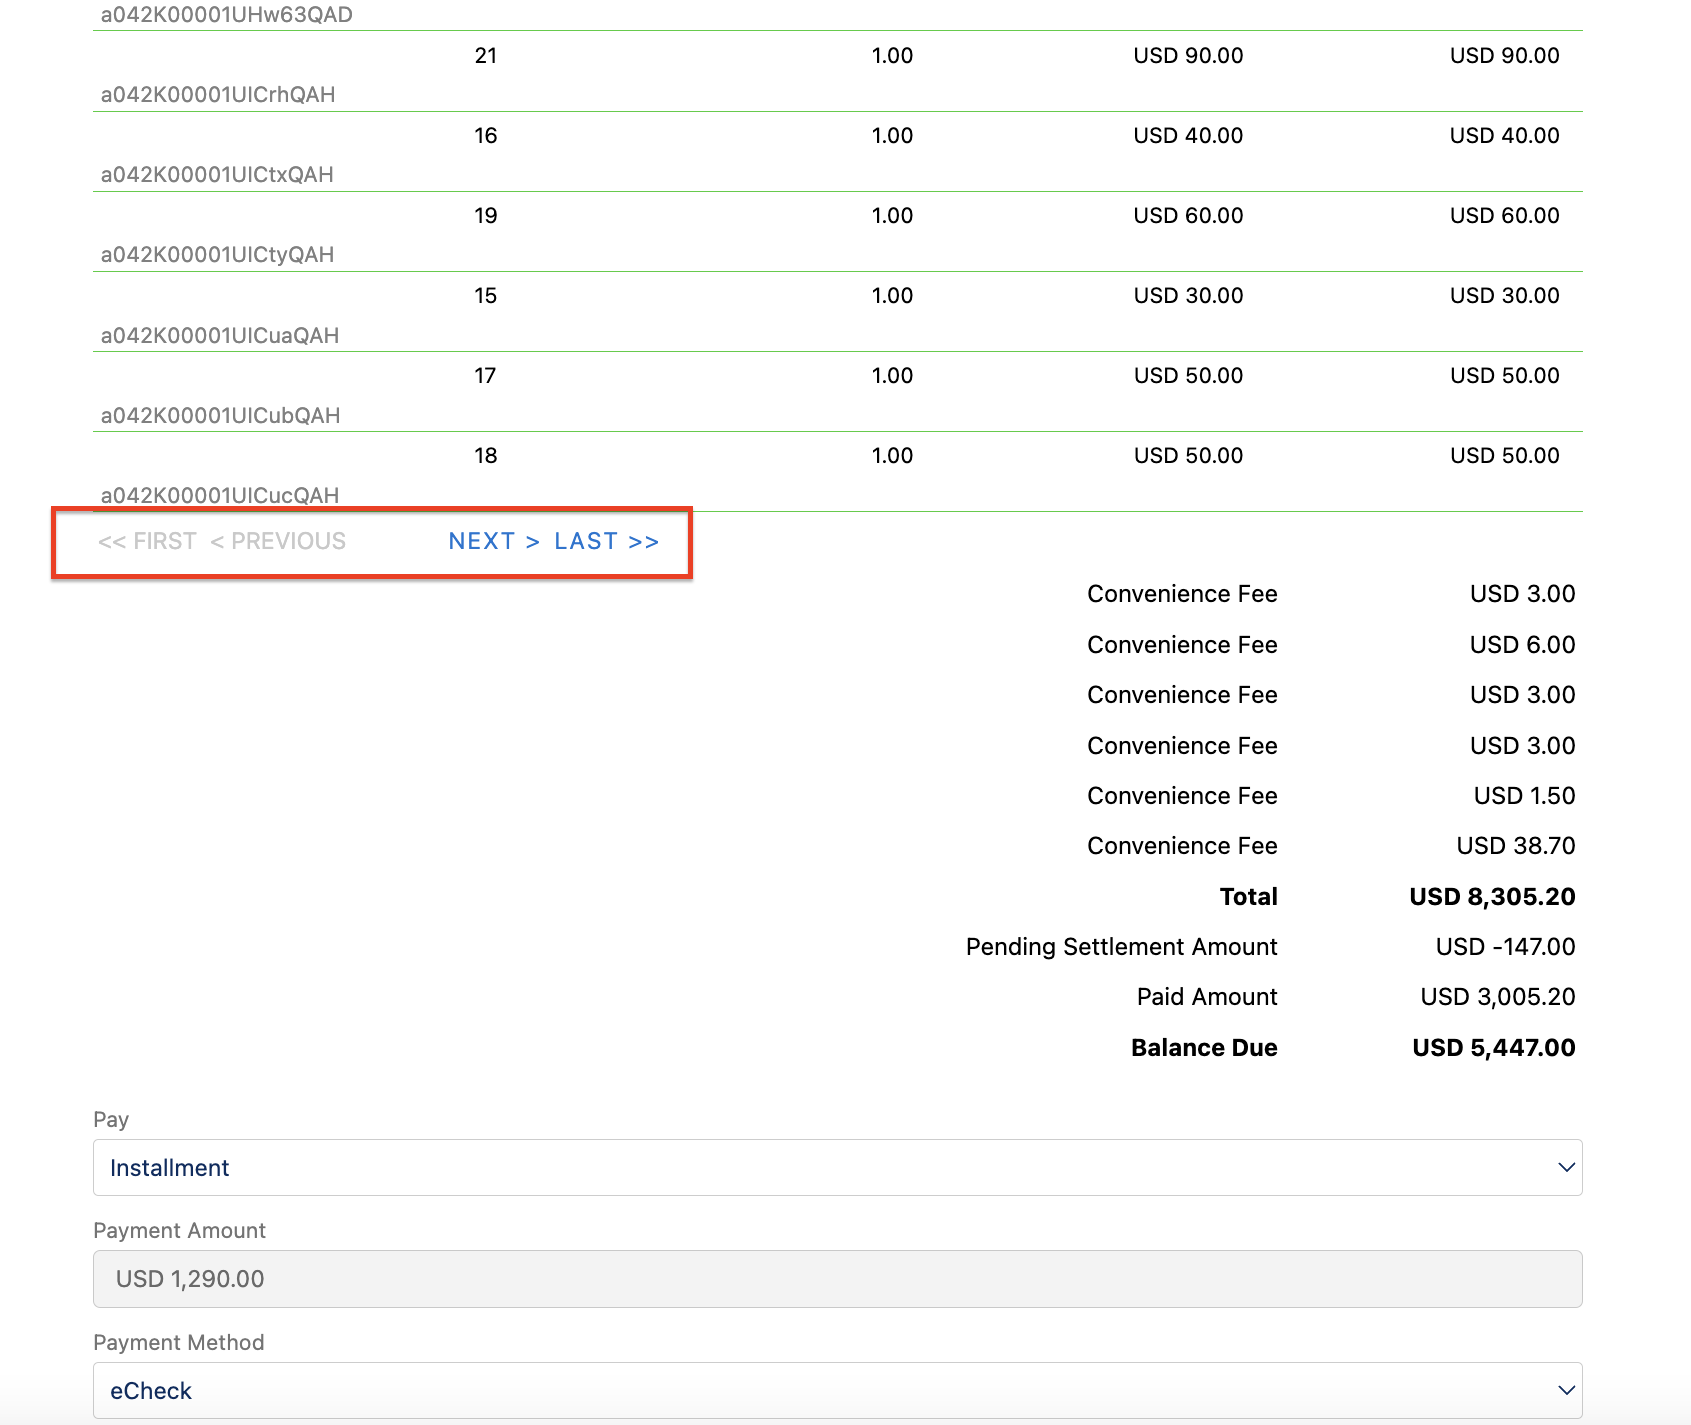Select record ID a042K00001UHw63QAD

[226, 15]
